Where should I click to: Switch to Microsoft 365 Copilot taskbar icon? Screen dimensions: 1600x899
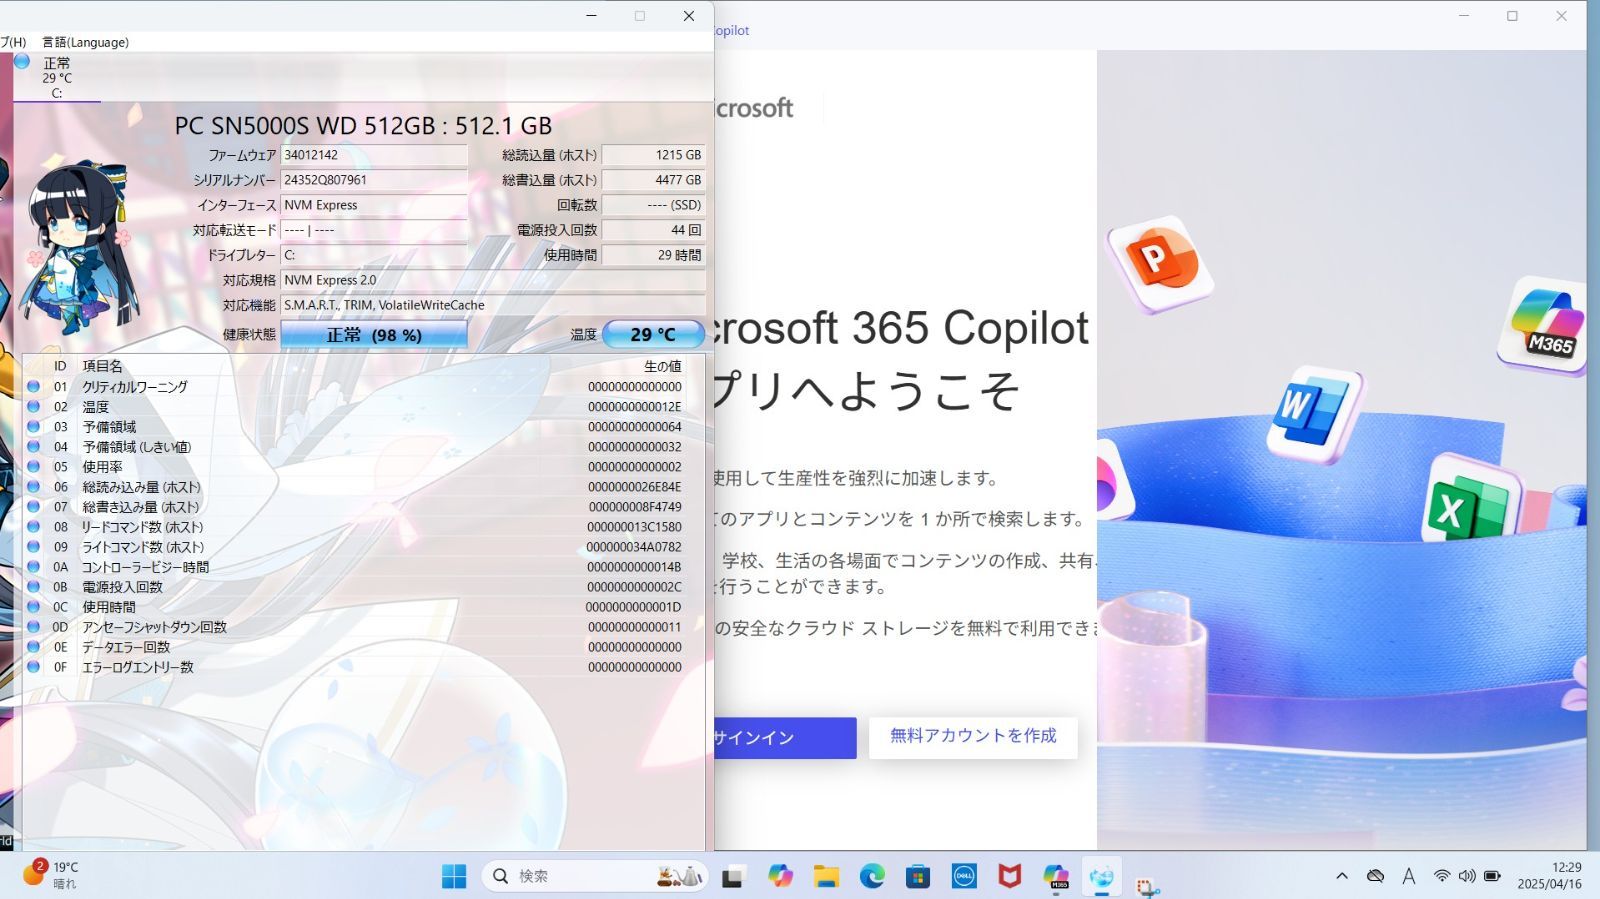point(1056,876)
